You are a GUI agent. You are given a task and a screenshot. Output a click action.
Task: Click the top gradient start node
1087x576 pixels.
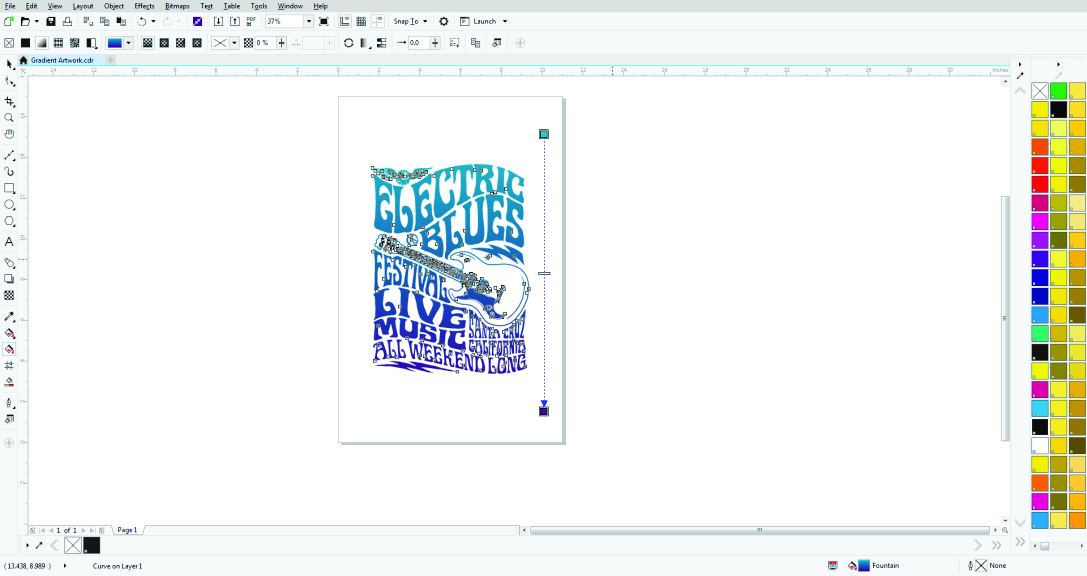click(544, 134)
